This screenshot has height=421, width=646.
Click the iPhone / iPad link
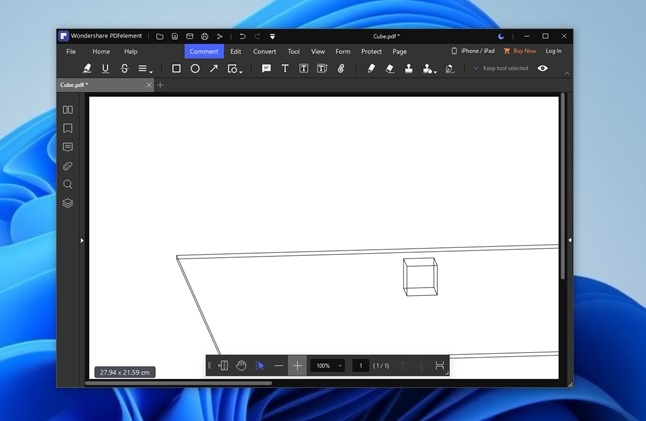473,51
